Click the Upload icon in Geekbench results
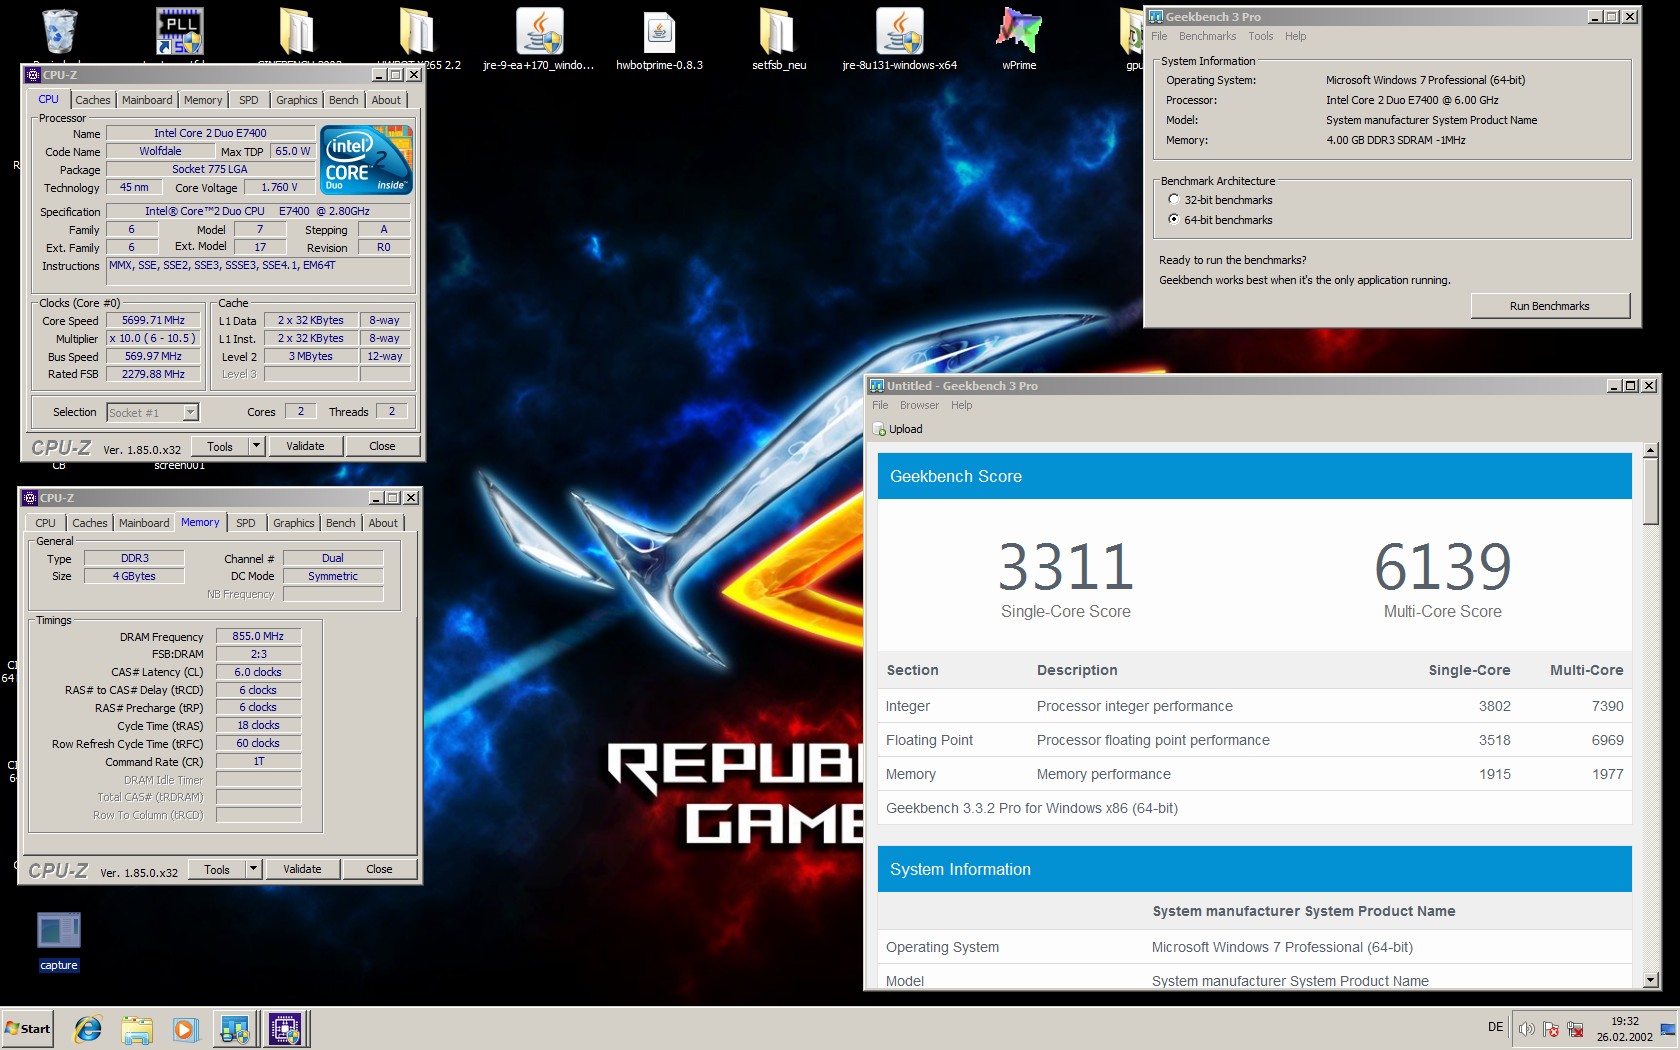The width and height of the screenshot is (1680, 1050). coord(880,429)
